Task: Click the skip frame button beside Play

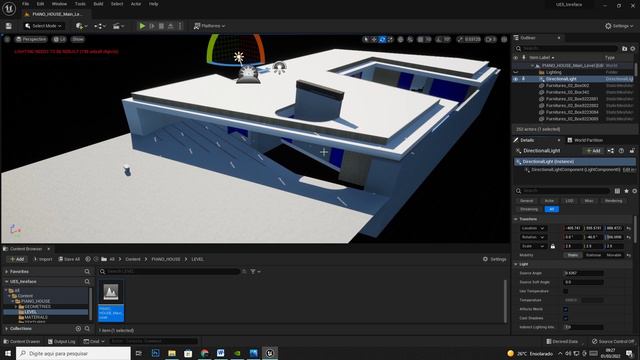Action: click(x=152, y=26)
